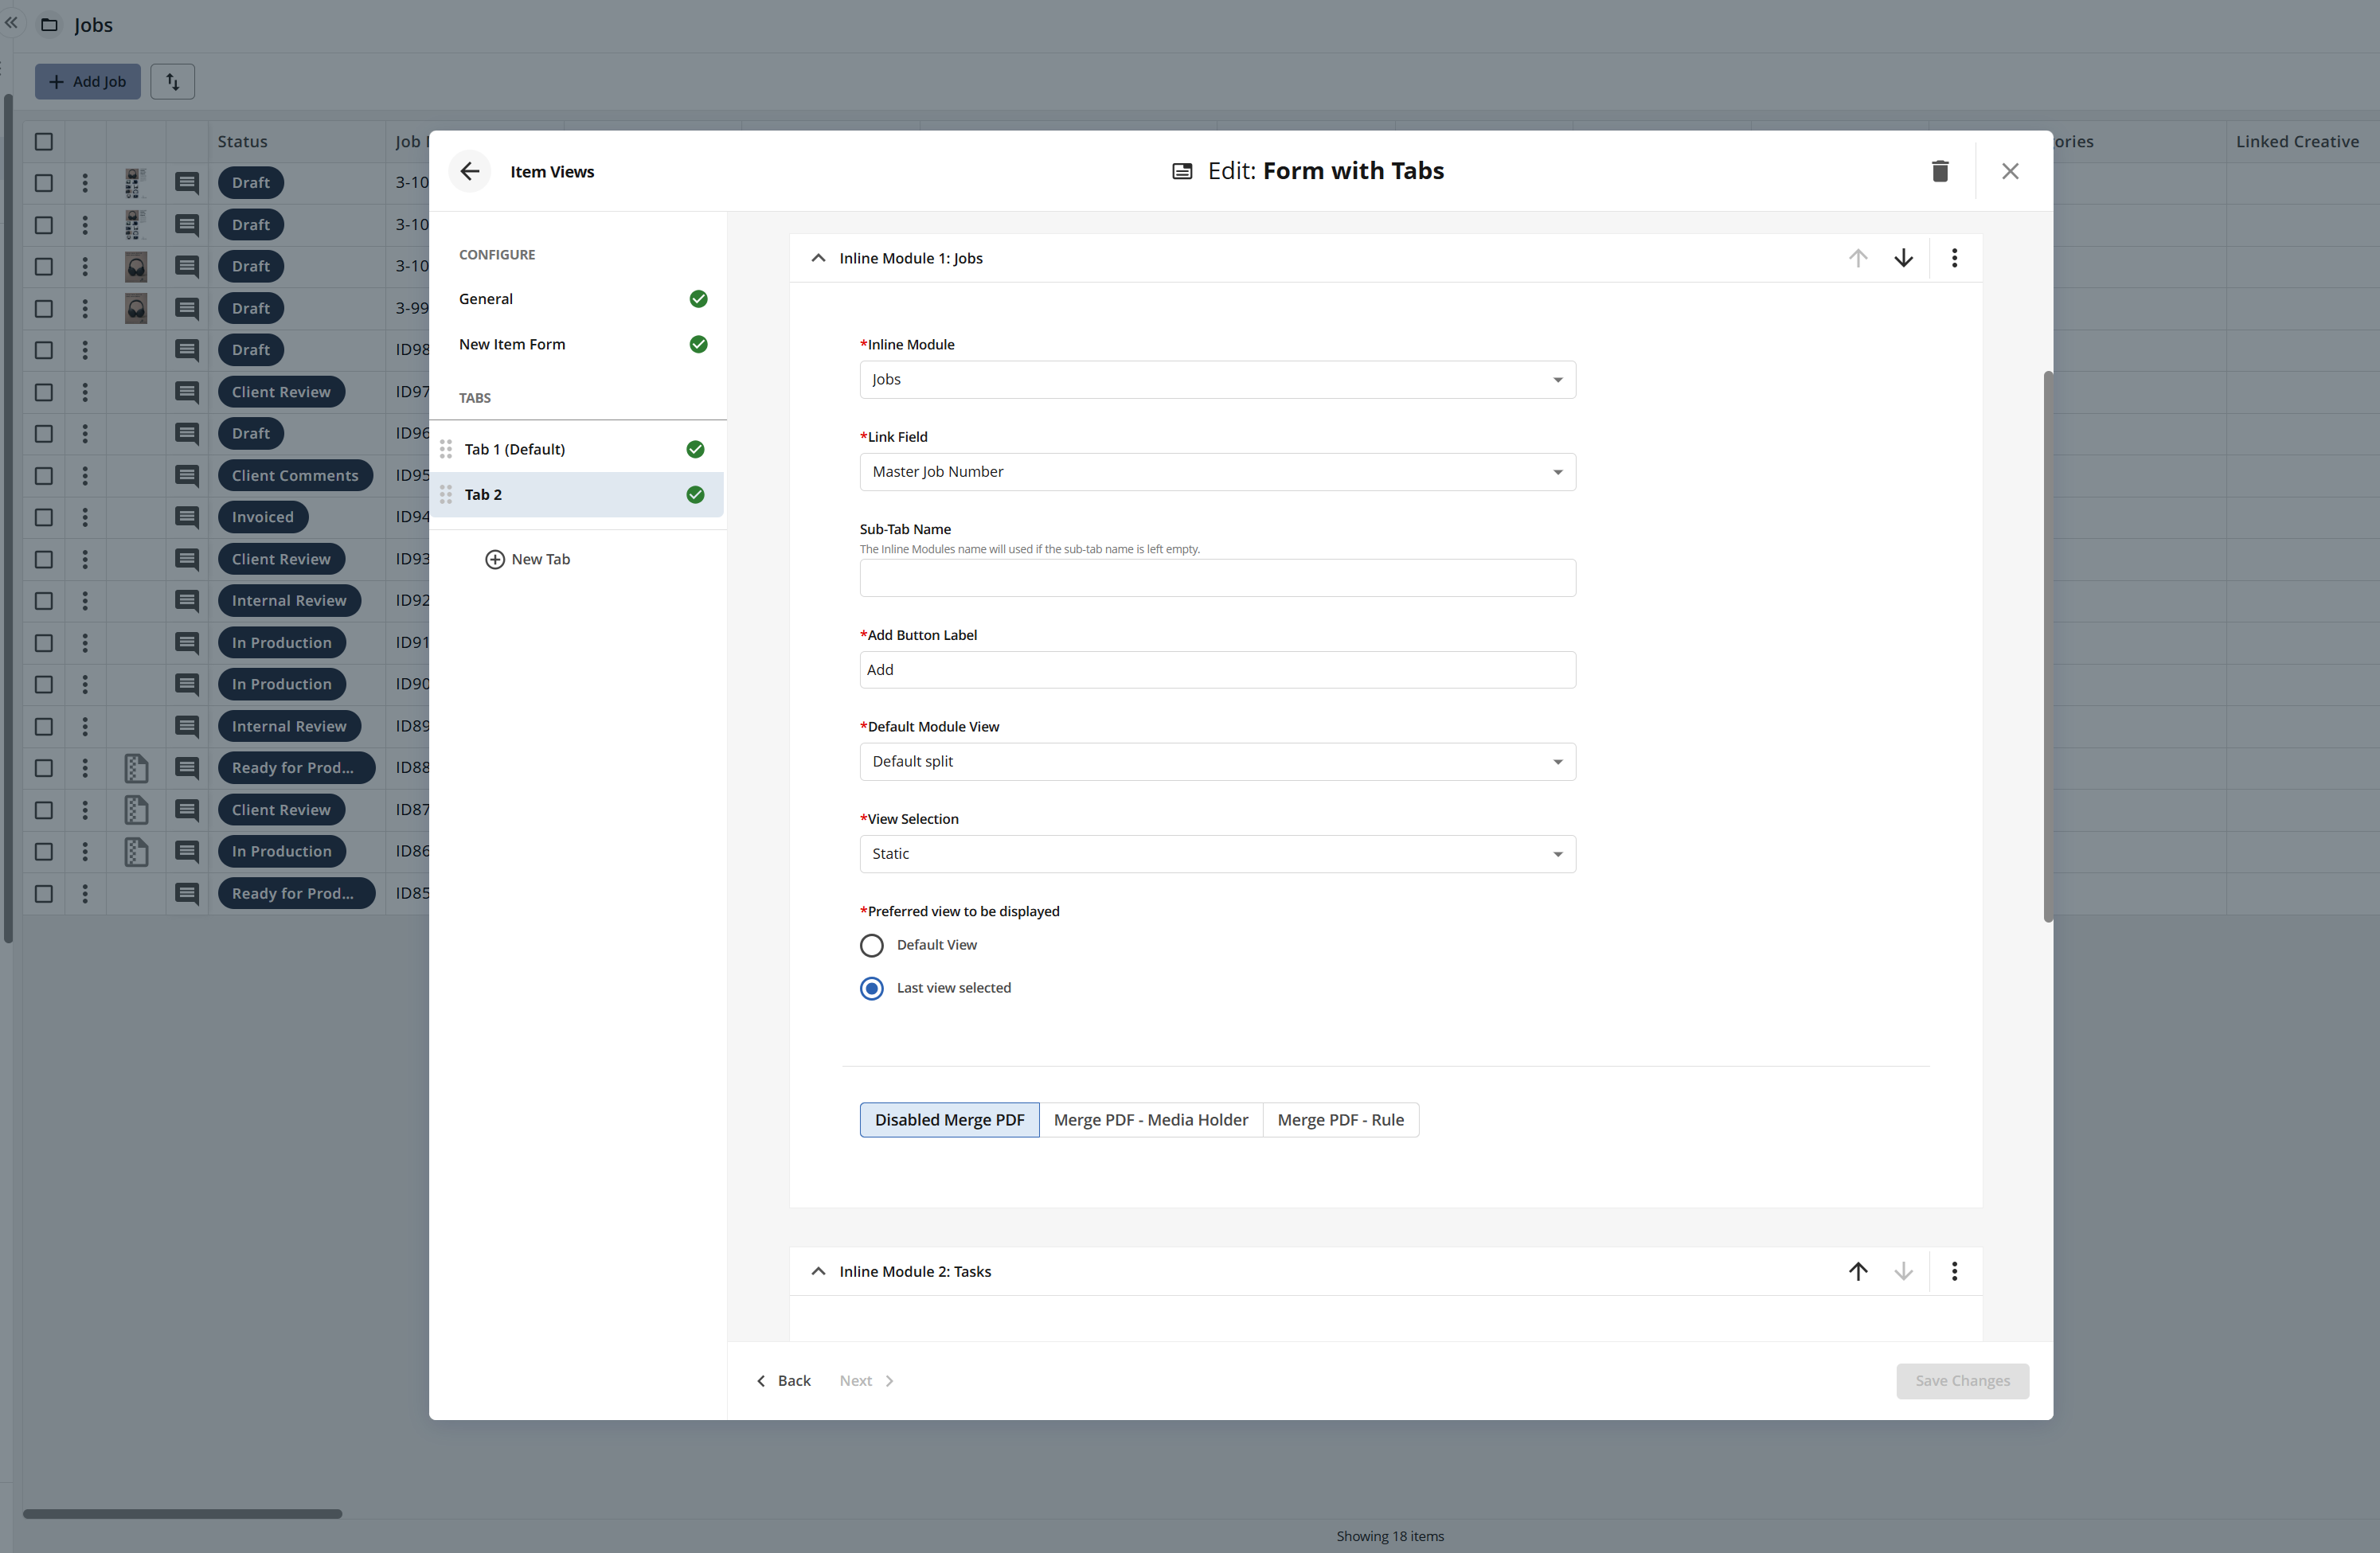The image size is (2380, 1553).
Task: Select the Last view selected radio option
Action: 871,988
